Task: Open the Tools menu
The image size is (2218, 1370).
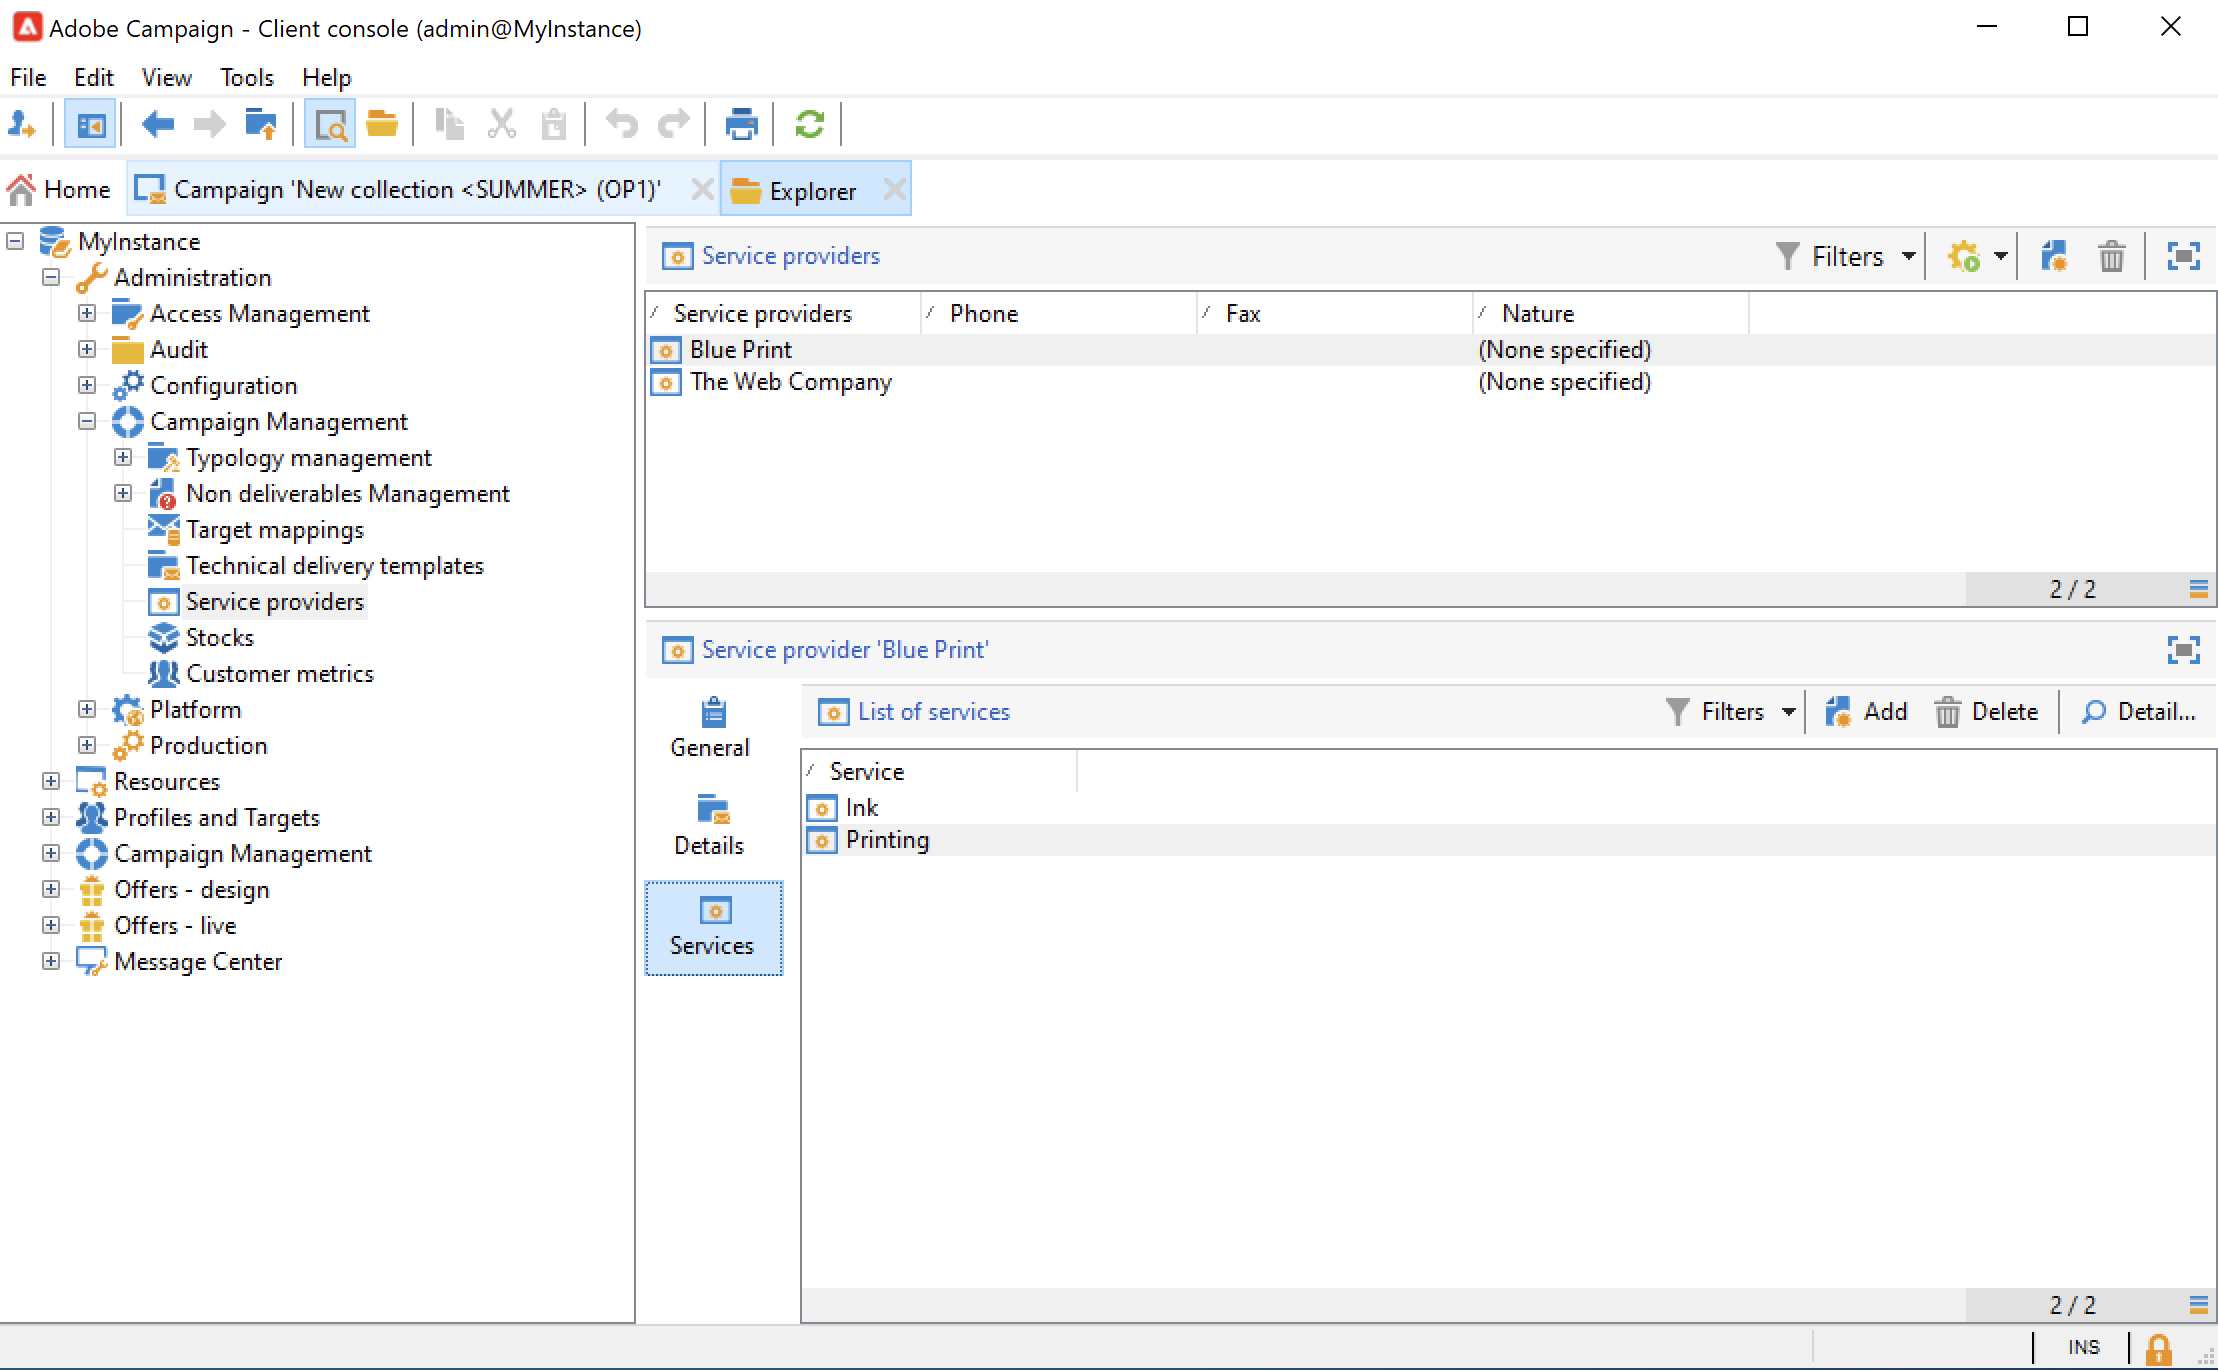Action: pyautogui.click(x=246, y=78)
